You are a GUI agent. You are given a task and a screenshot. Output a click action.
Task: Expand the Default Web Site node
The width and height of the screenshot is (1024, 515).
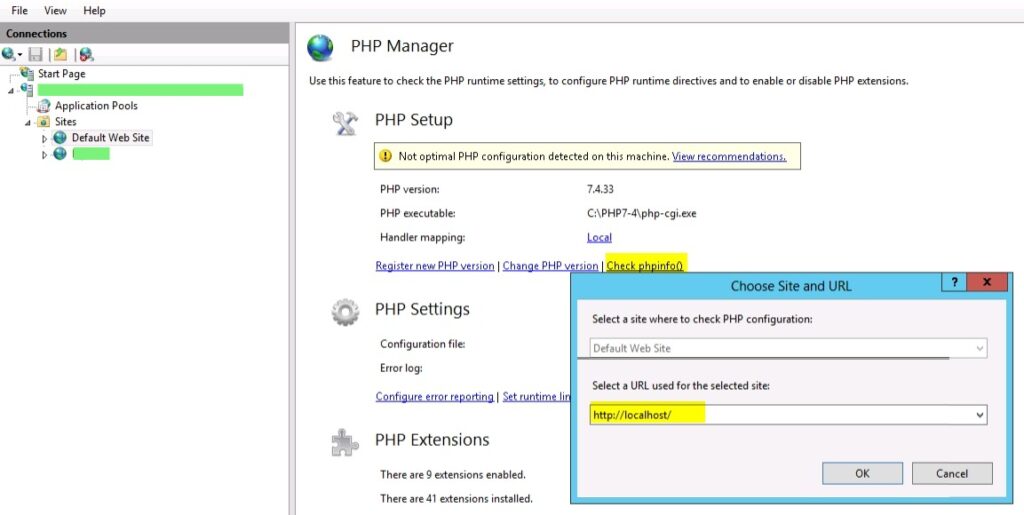pyautogui.click(x=44, y=138)
